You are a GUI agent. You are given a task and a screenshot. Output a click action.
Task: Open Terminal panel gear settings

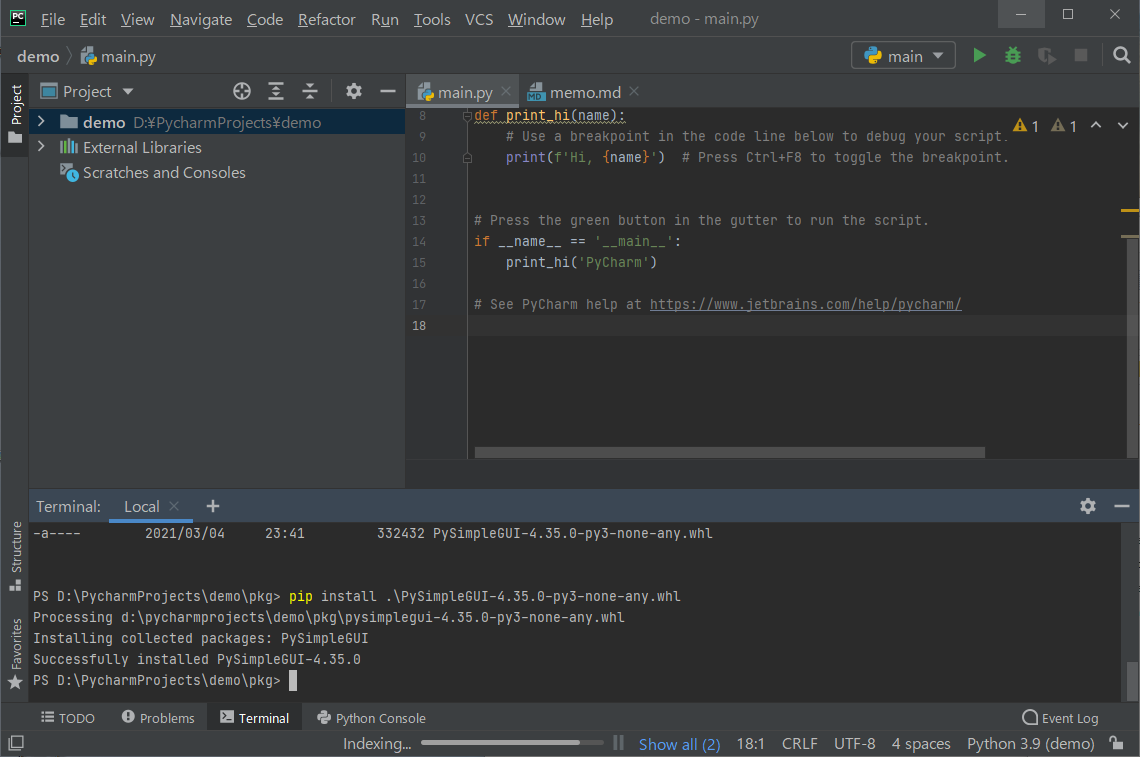[x=1088, y=506]
